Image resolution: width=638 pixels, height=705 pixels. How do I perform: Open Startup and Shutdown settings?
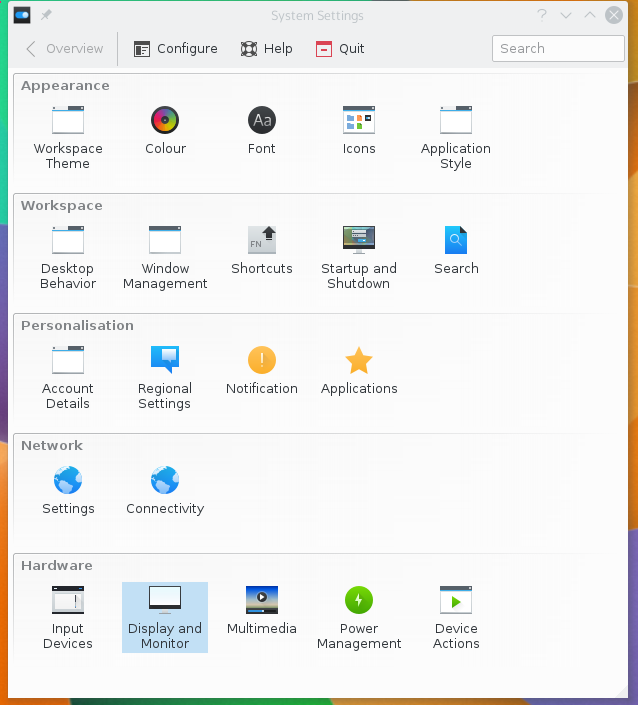click(359, 258)
